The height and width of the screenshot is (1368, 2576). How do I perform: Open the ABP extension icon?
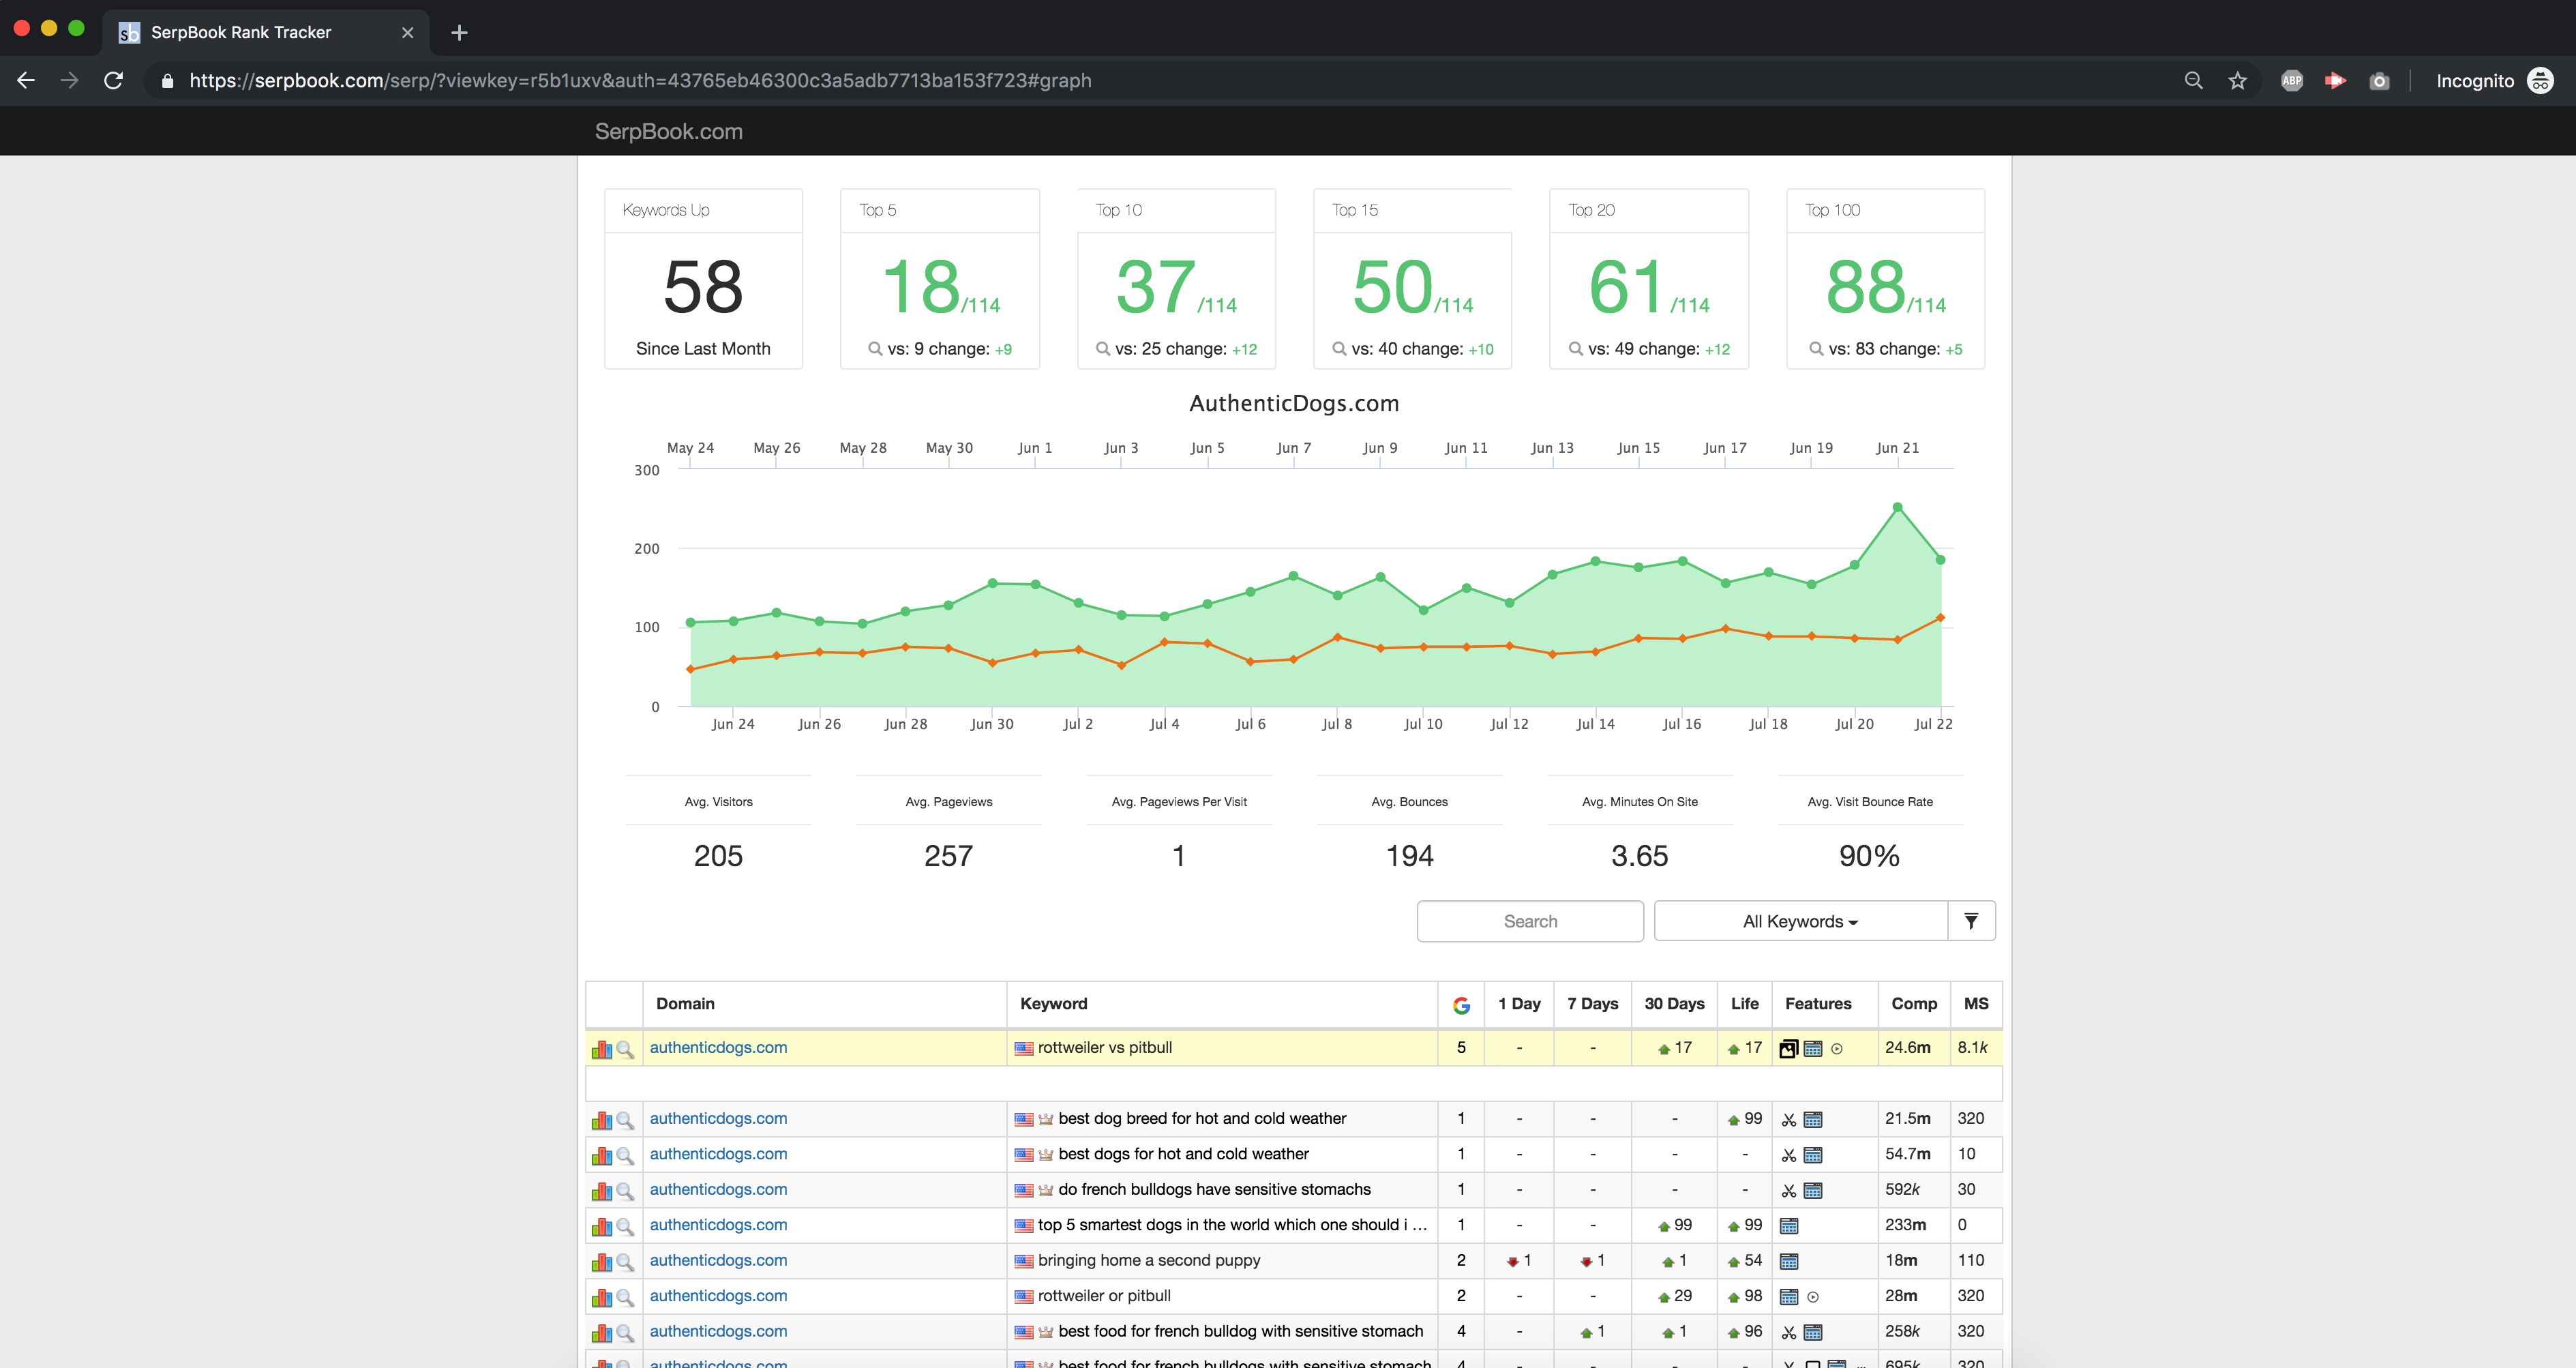2292,80
